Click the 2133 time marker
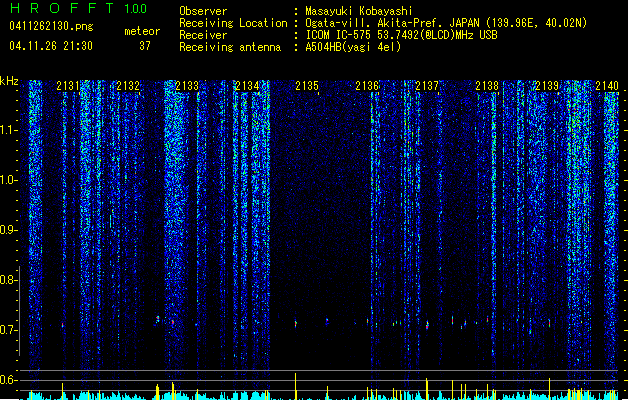This screenshot has width=629, height=400. (x=187, y=86)
